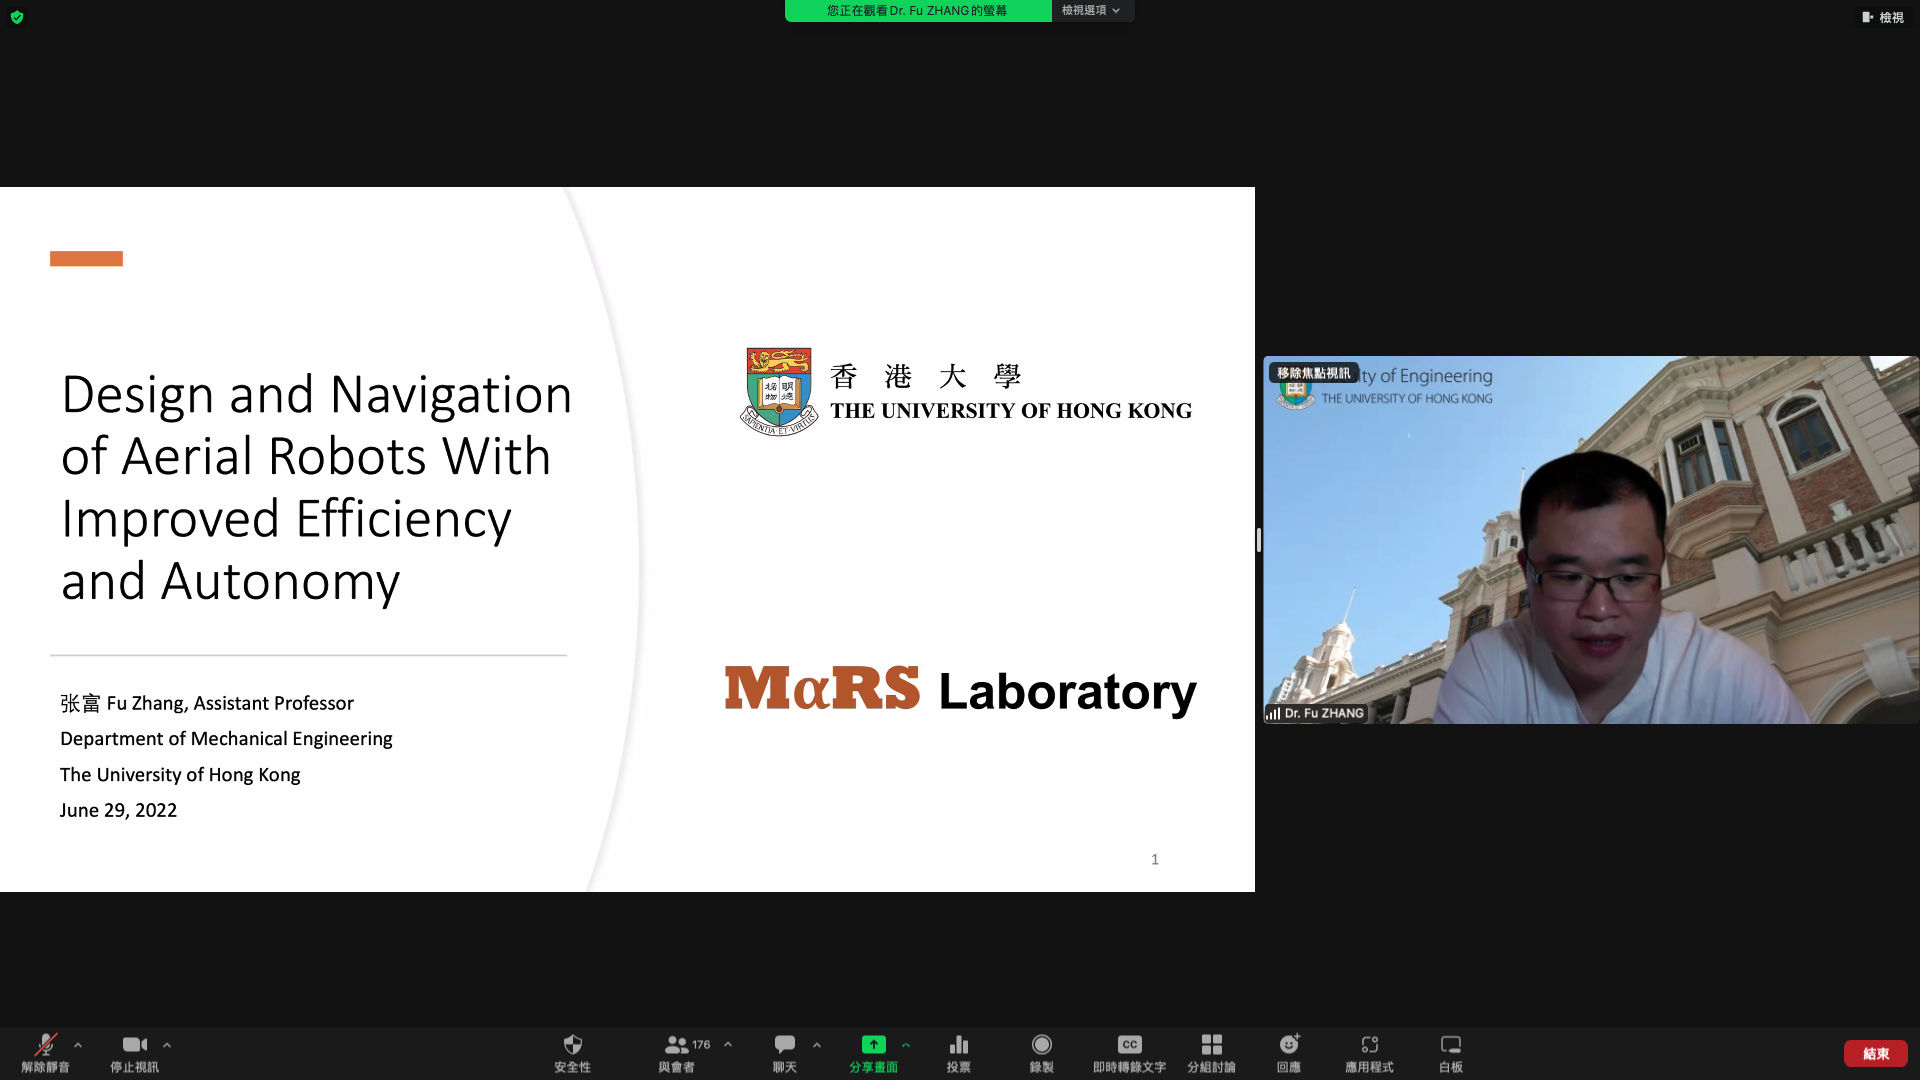Open the Whiteboard icon

(x=1450, y=1045)
